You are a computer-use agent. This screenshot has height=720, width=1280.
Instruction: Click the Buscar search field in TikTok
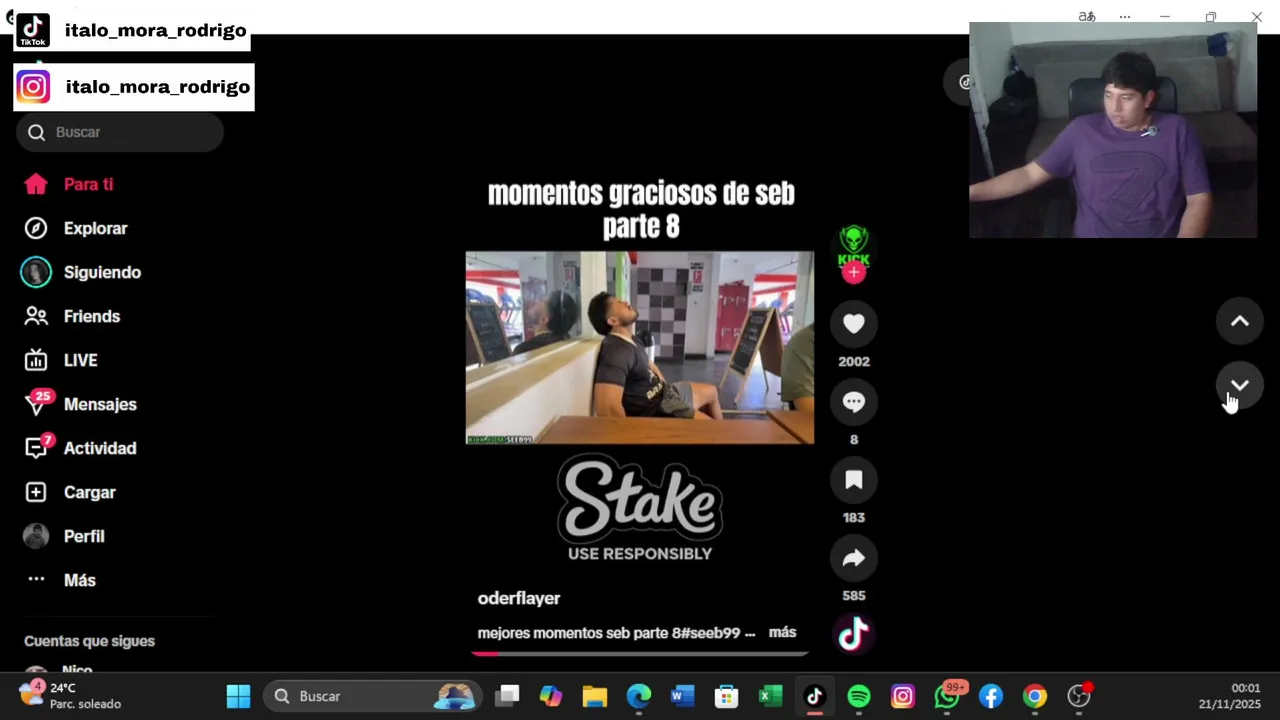[120, 132]
